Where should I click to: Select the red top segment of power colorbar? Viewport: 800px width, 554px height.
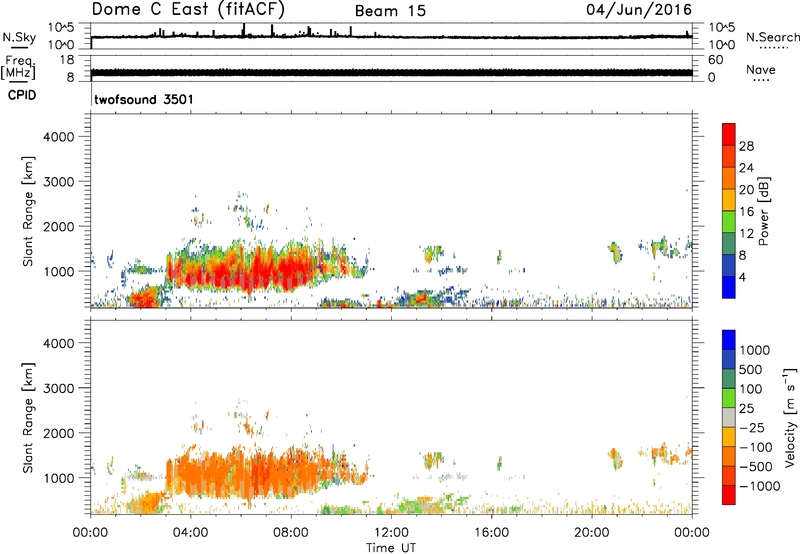(x=729, y=135)
